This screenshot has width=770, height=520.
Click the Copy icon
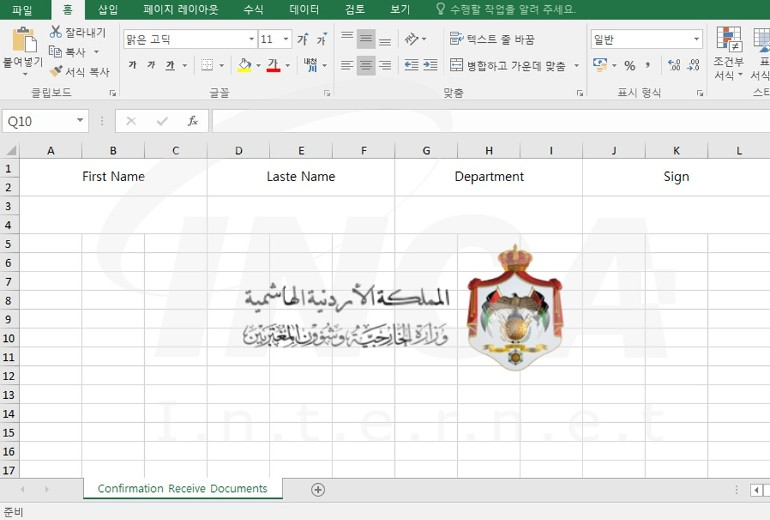(x=55, y=52)
